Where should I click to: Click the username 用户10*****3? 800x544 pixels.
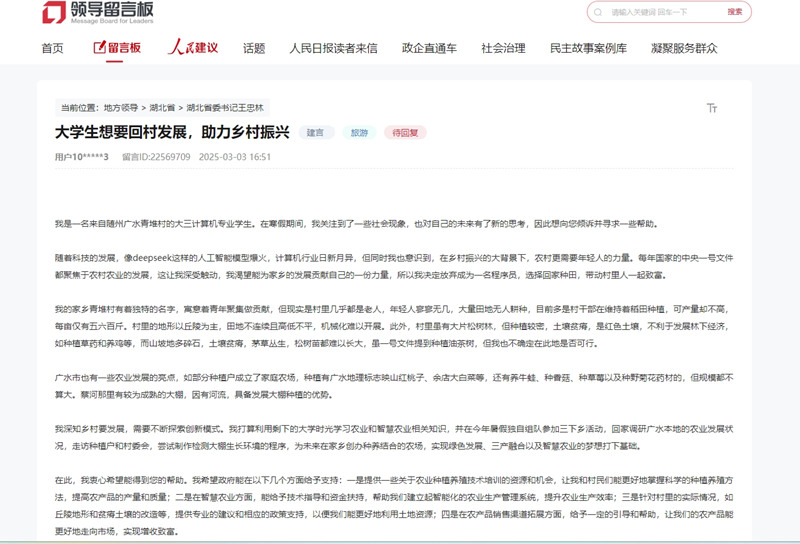point(82,157)
